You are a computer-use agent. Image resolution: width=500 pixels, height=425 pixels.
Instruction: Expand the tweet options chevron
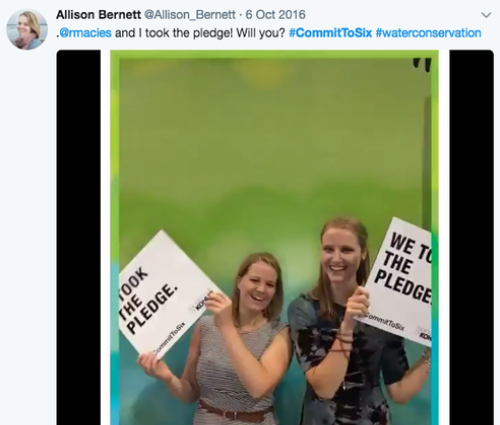[x=486, y=15]
